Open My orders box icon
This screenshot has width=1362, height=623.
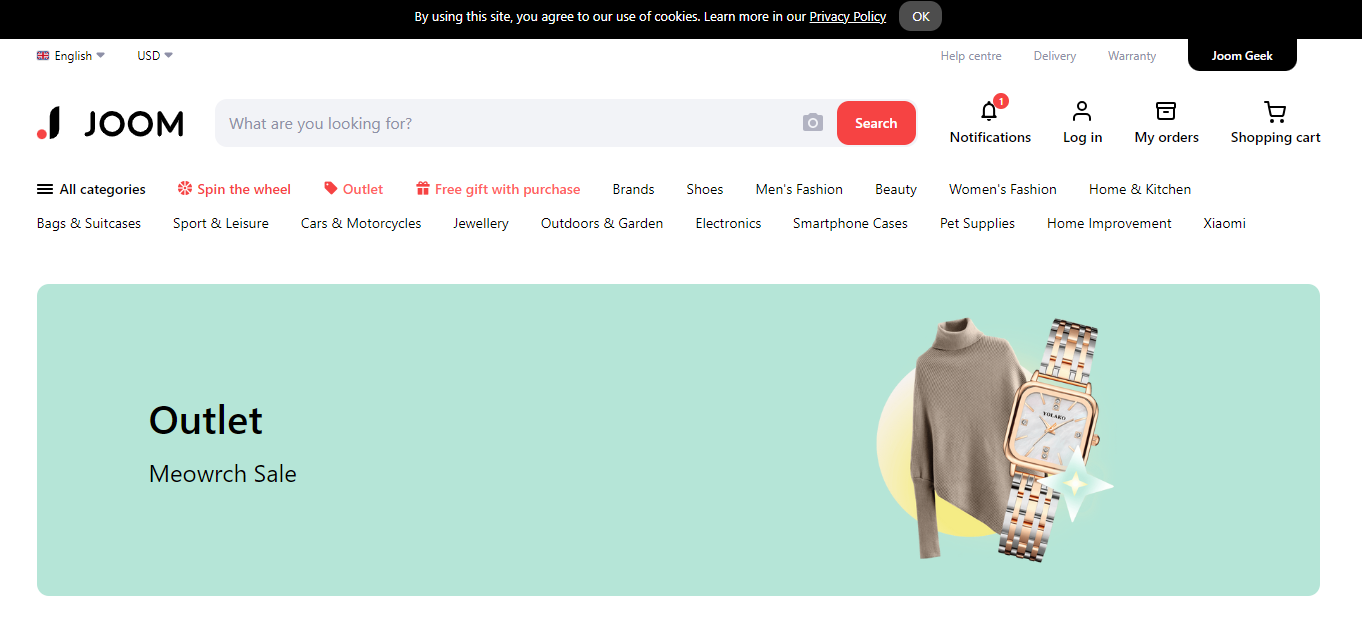pos(1166,111)
